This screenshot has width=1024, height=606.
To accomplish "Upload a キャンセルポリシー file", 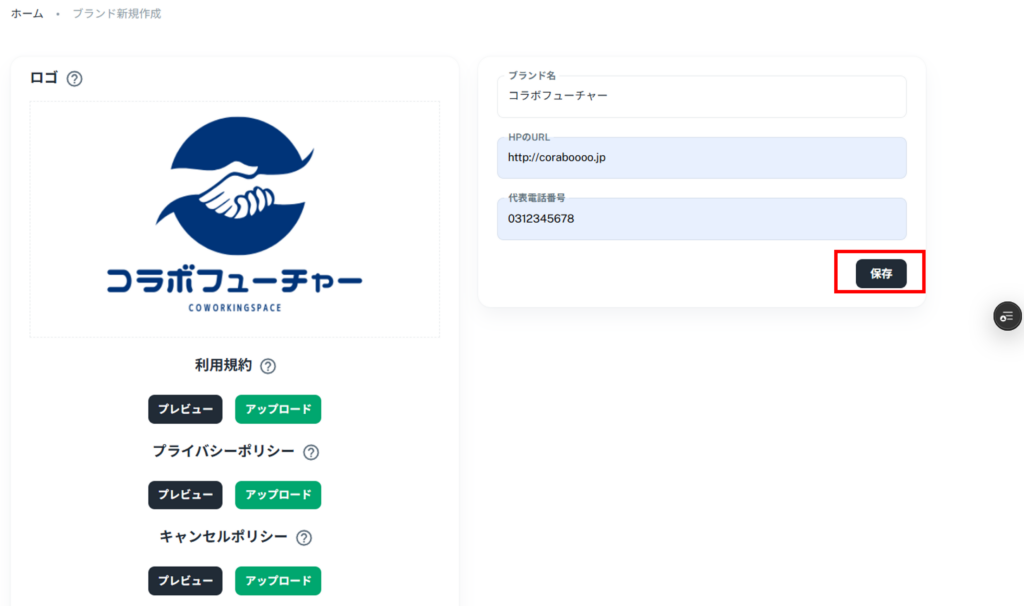I will coord(278,581).
